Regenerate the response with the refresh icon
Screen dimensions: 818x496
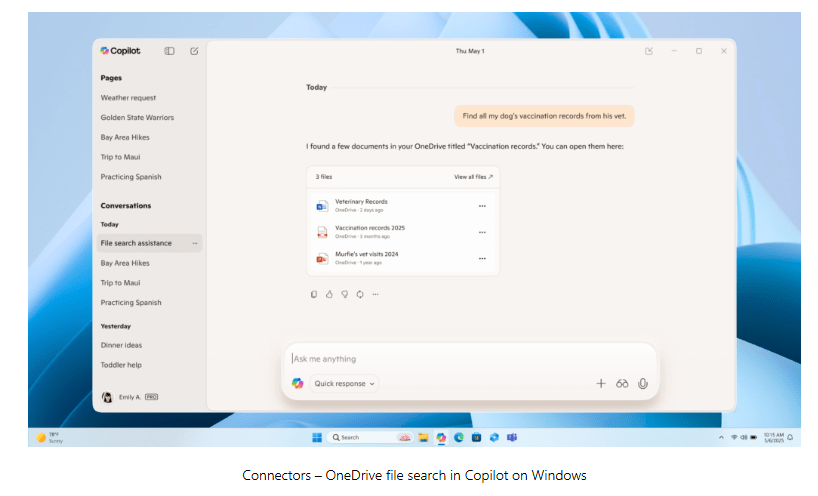pyautogui.click(x=359, y=294)
